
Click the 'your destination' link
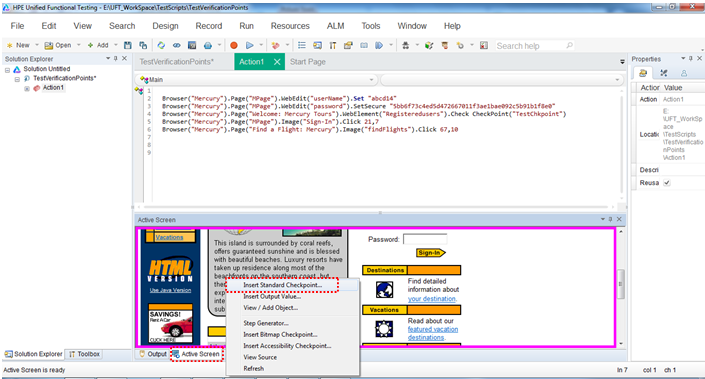click(432, 299)
